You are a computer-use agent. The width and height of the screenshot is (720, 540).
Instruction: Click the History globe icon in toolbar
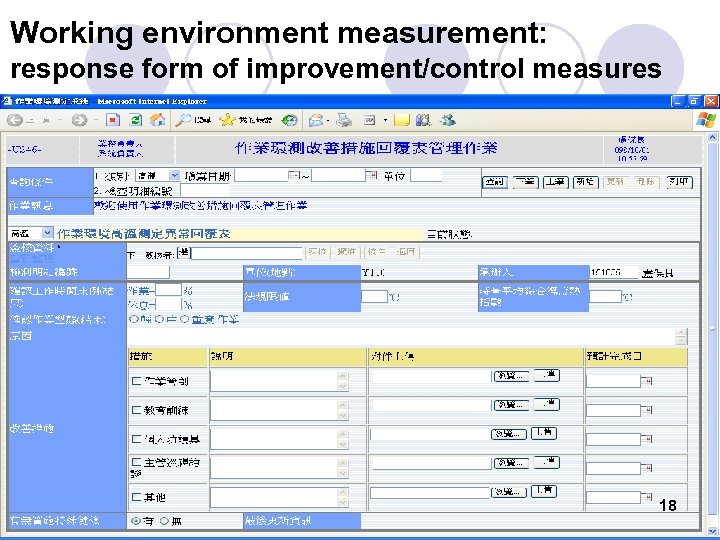(x=289, y=120)
